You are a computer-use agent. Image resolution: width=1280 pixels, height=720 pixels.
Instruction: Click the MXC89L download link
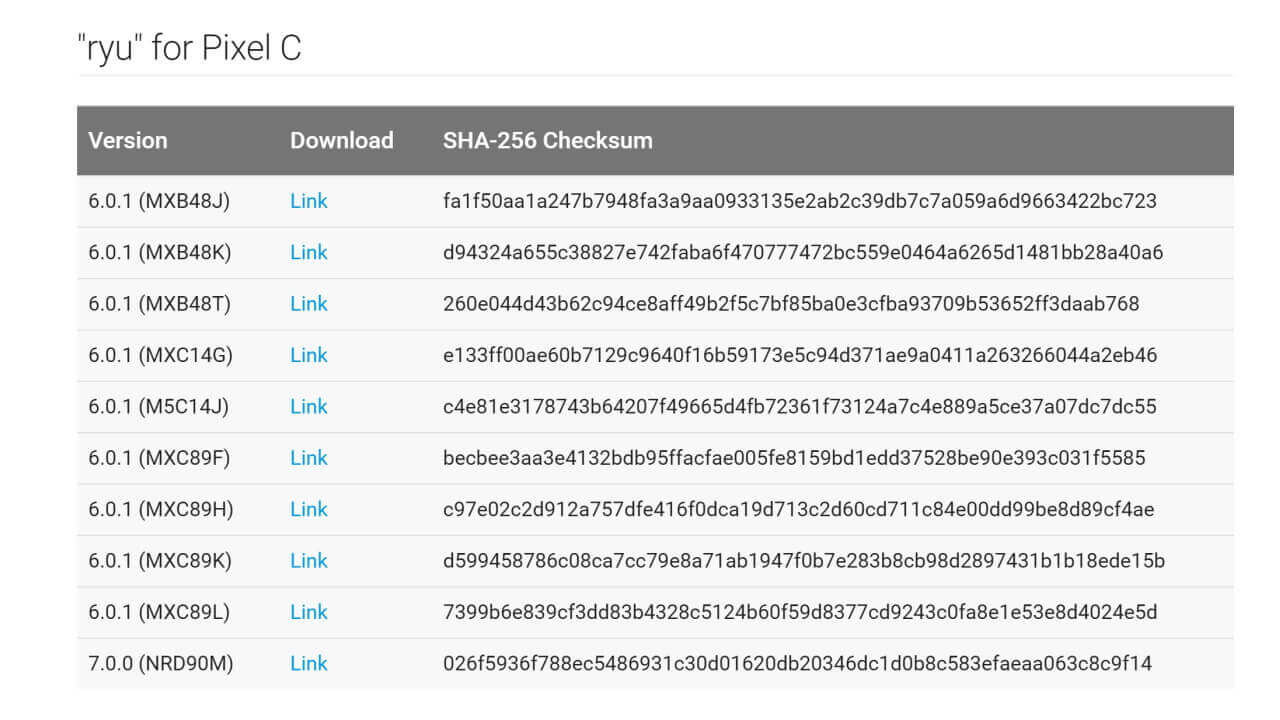(308, 612)
